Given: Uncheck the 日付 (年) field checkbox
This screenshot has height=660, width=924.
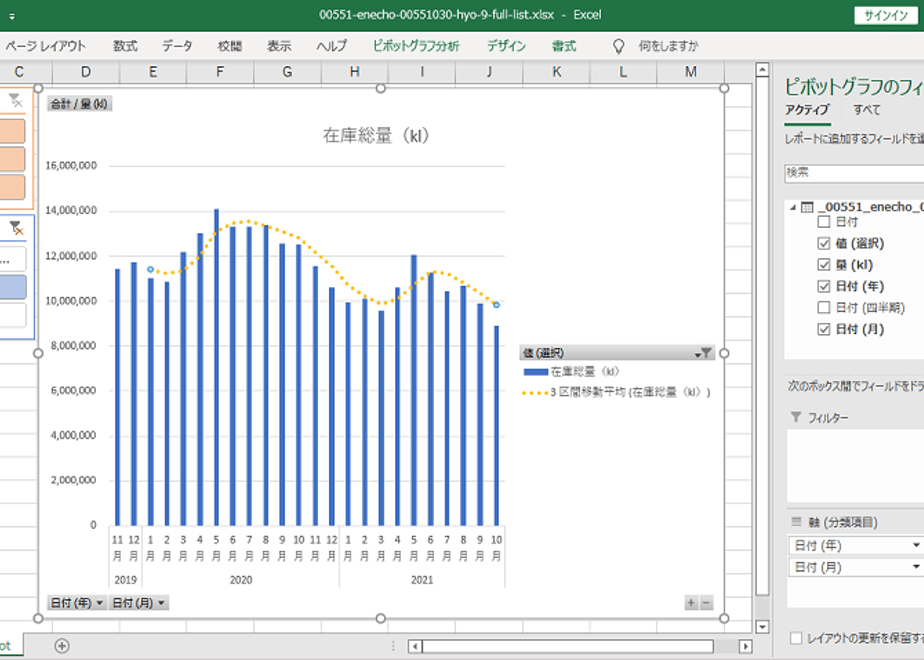Looking at the screenshot, I should pyautogui.click(x=824, y=286).
